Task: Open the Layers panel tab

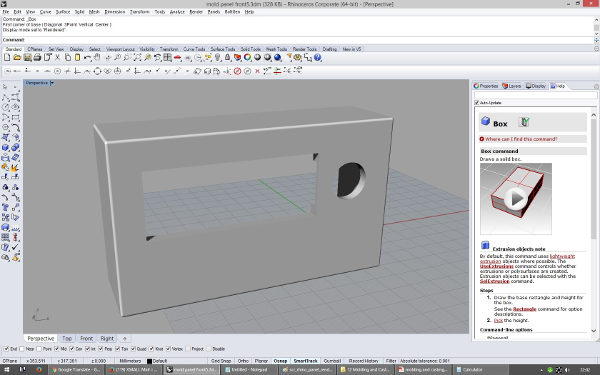Action: (x=512, y=86)
